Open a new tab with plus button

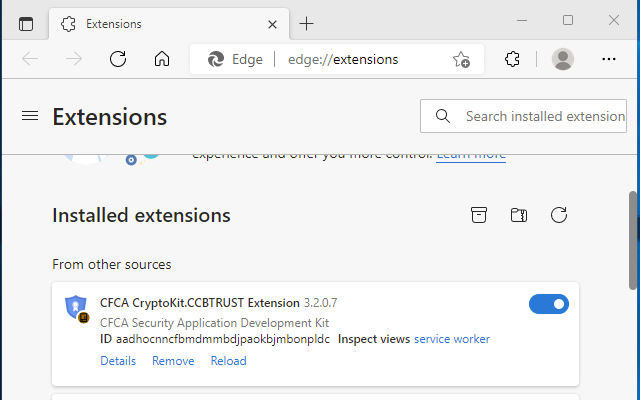pos(307,23)
